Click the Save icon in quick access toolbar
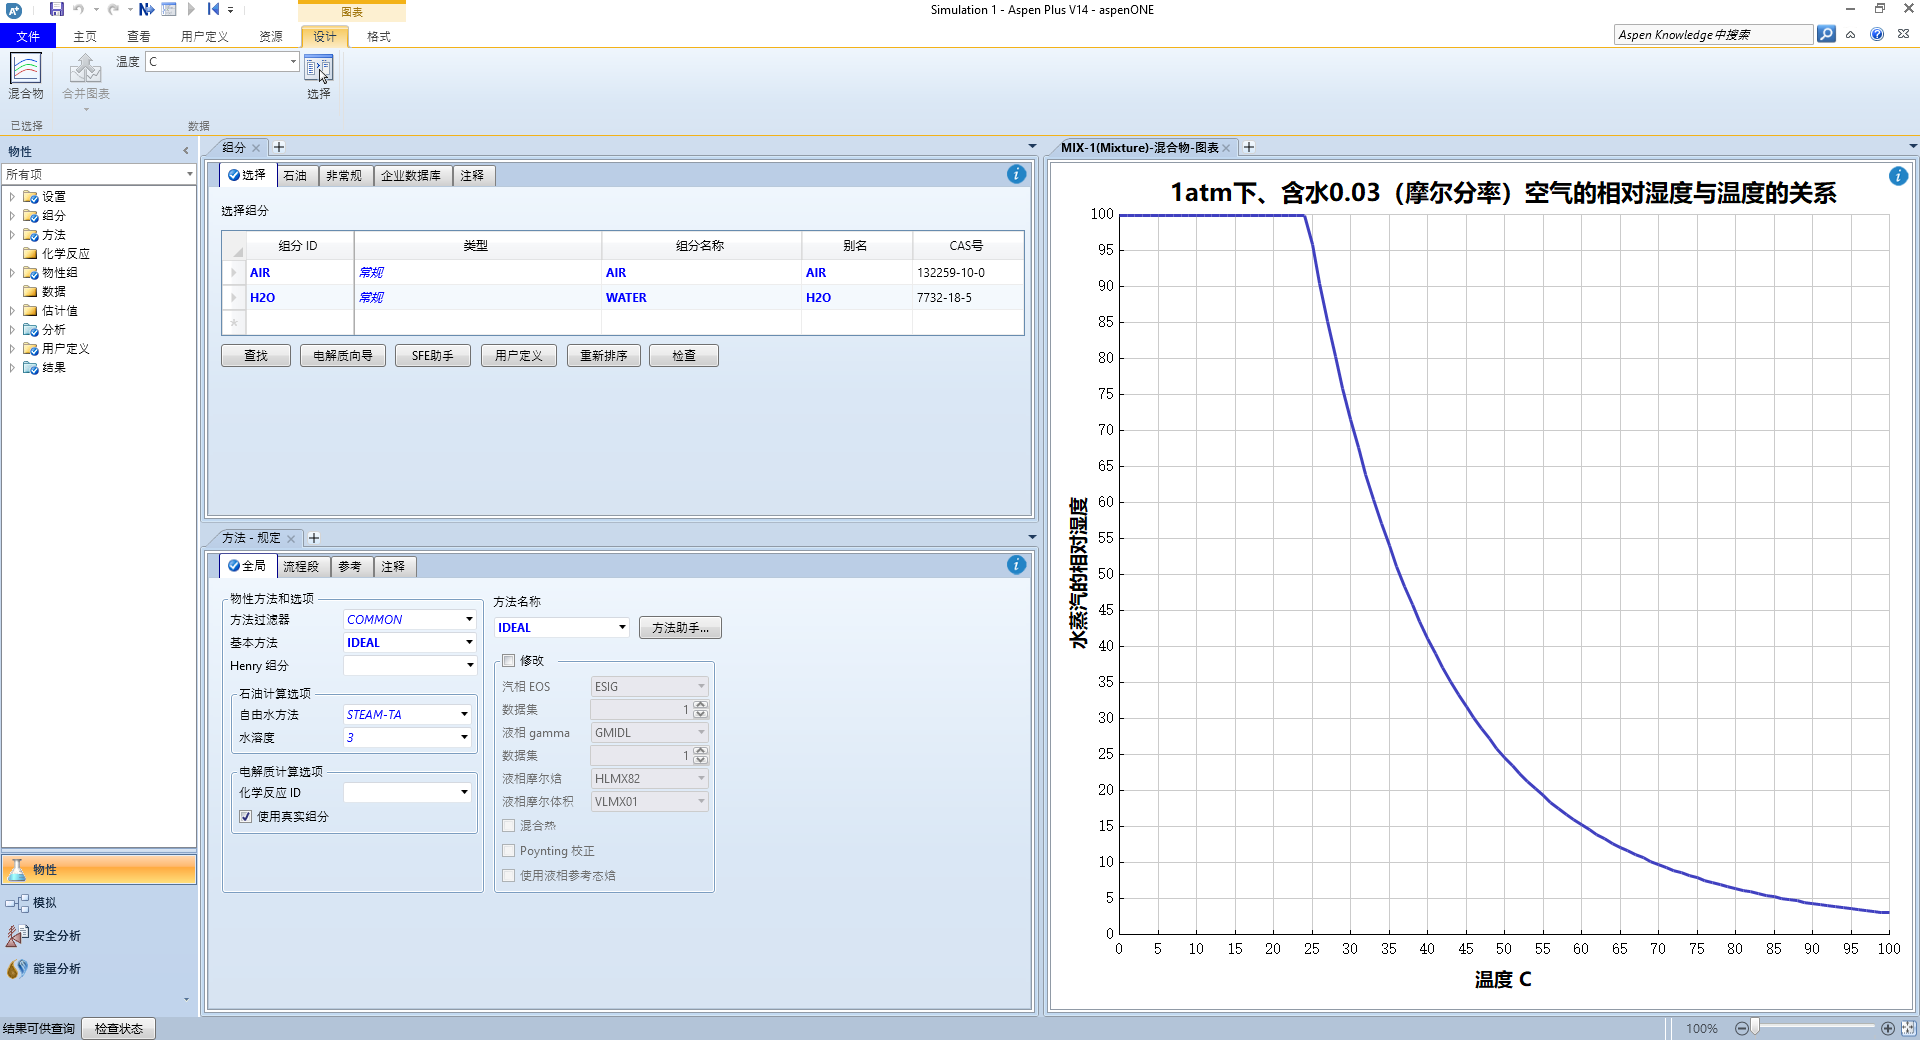Image resolution: width=1920 pixels, height=1040 pixels. 57,9
